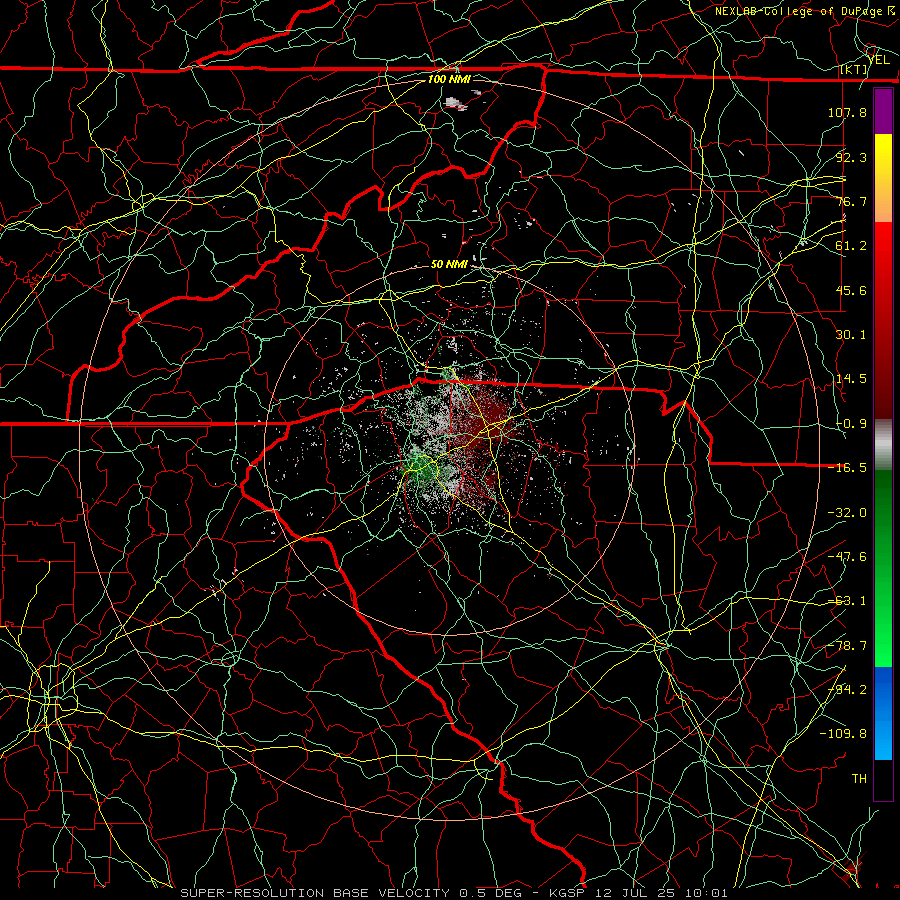The height and width of the screenshot is (900, 900).
Task: Click the '50 NMI' range ring label
Action: point(449,264)
